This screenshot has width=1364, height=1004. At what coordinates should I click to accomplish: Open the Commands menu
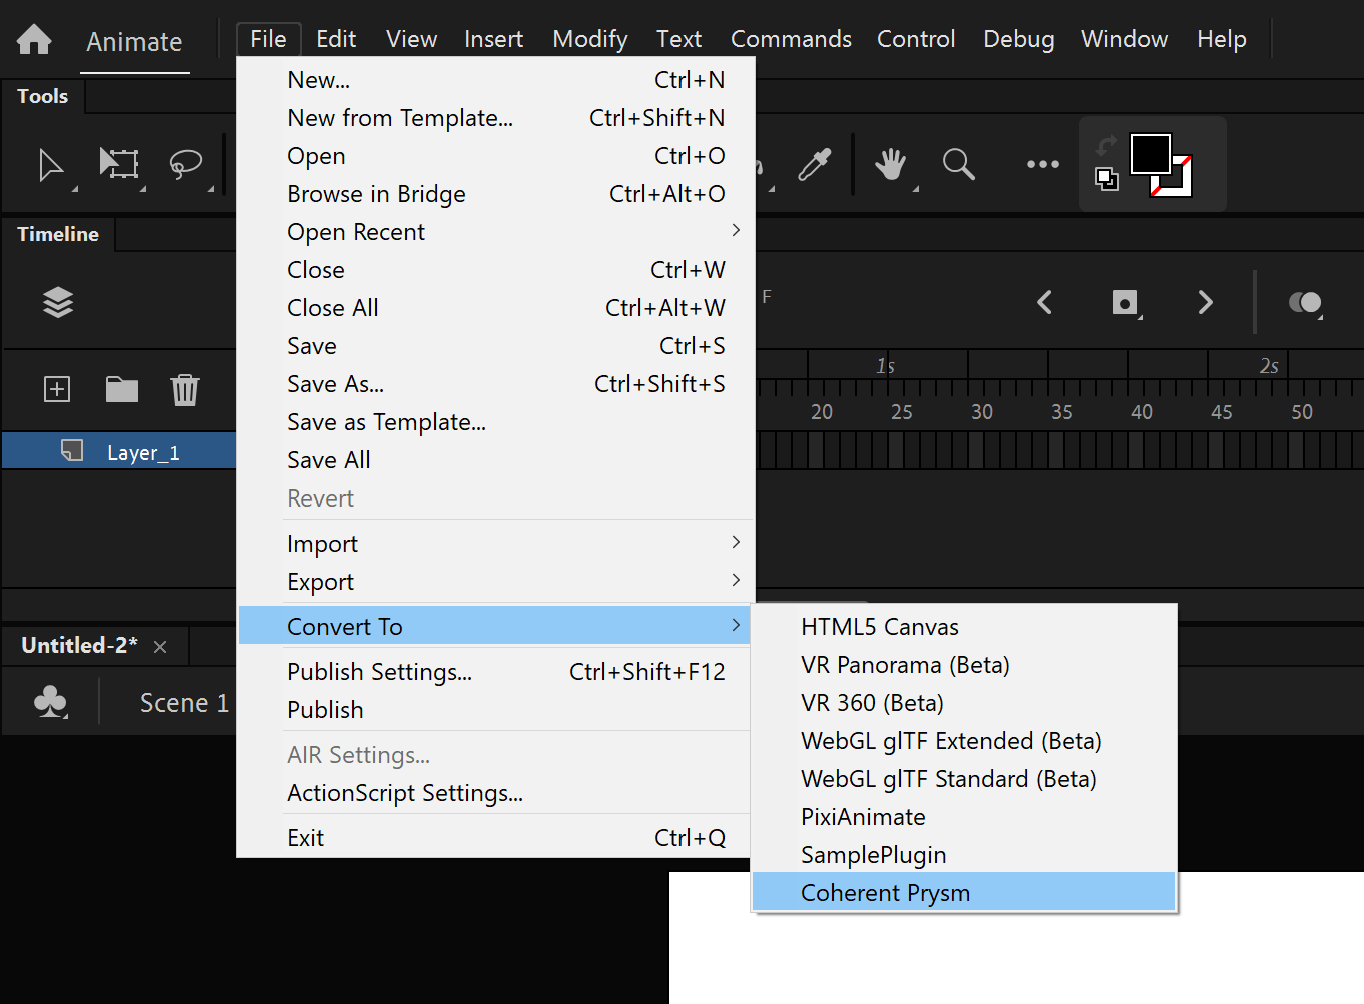click(x=791, y=39)
